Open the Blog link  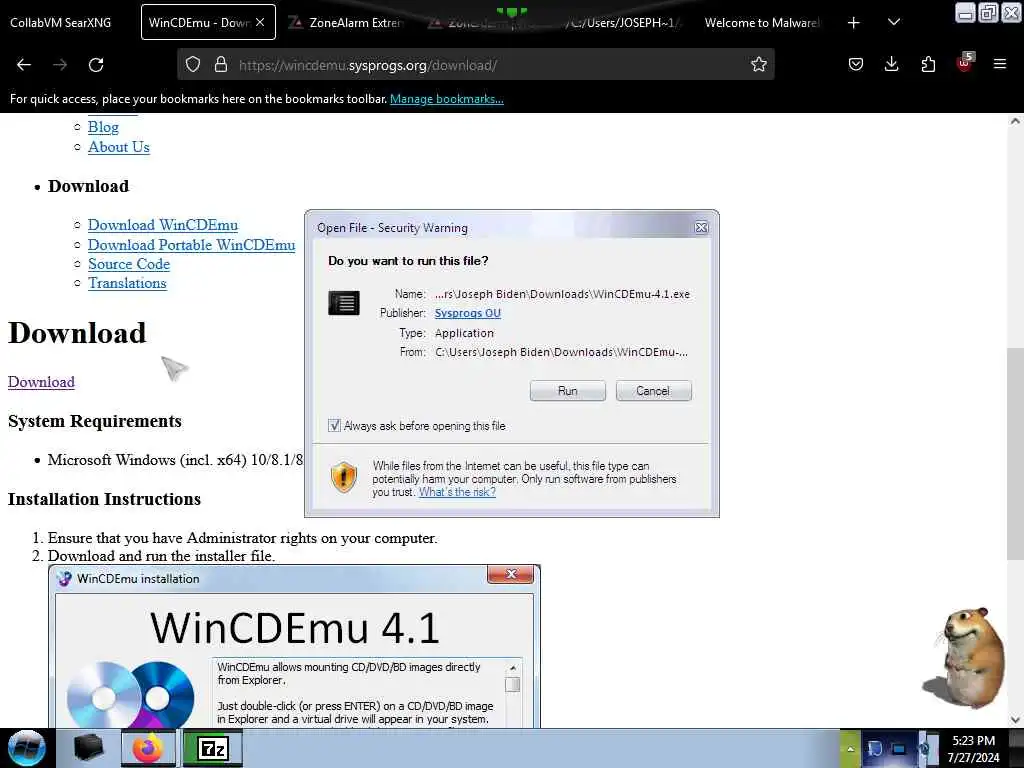(x=103, y=127)
